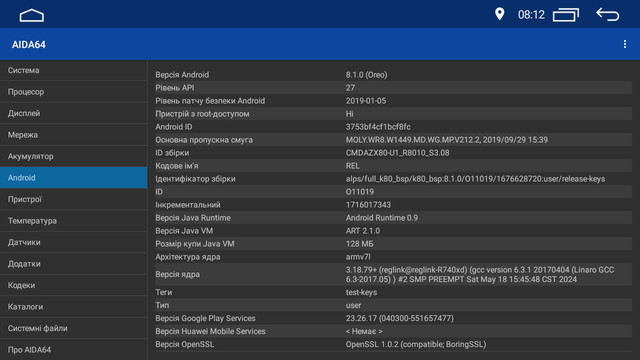640x360 pixels.
Task: Click the kernel architecture value armv7l
Action: (358, 257)
